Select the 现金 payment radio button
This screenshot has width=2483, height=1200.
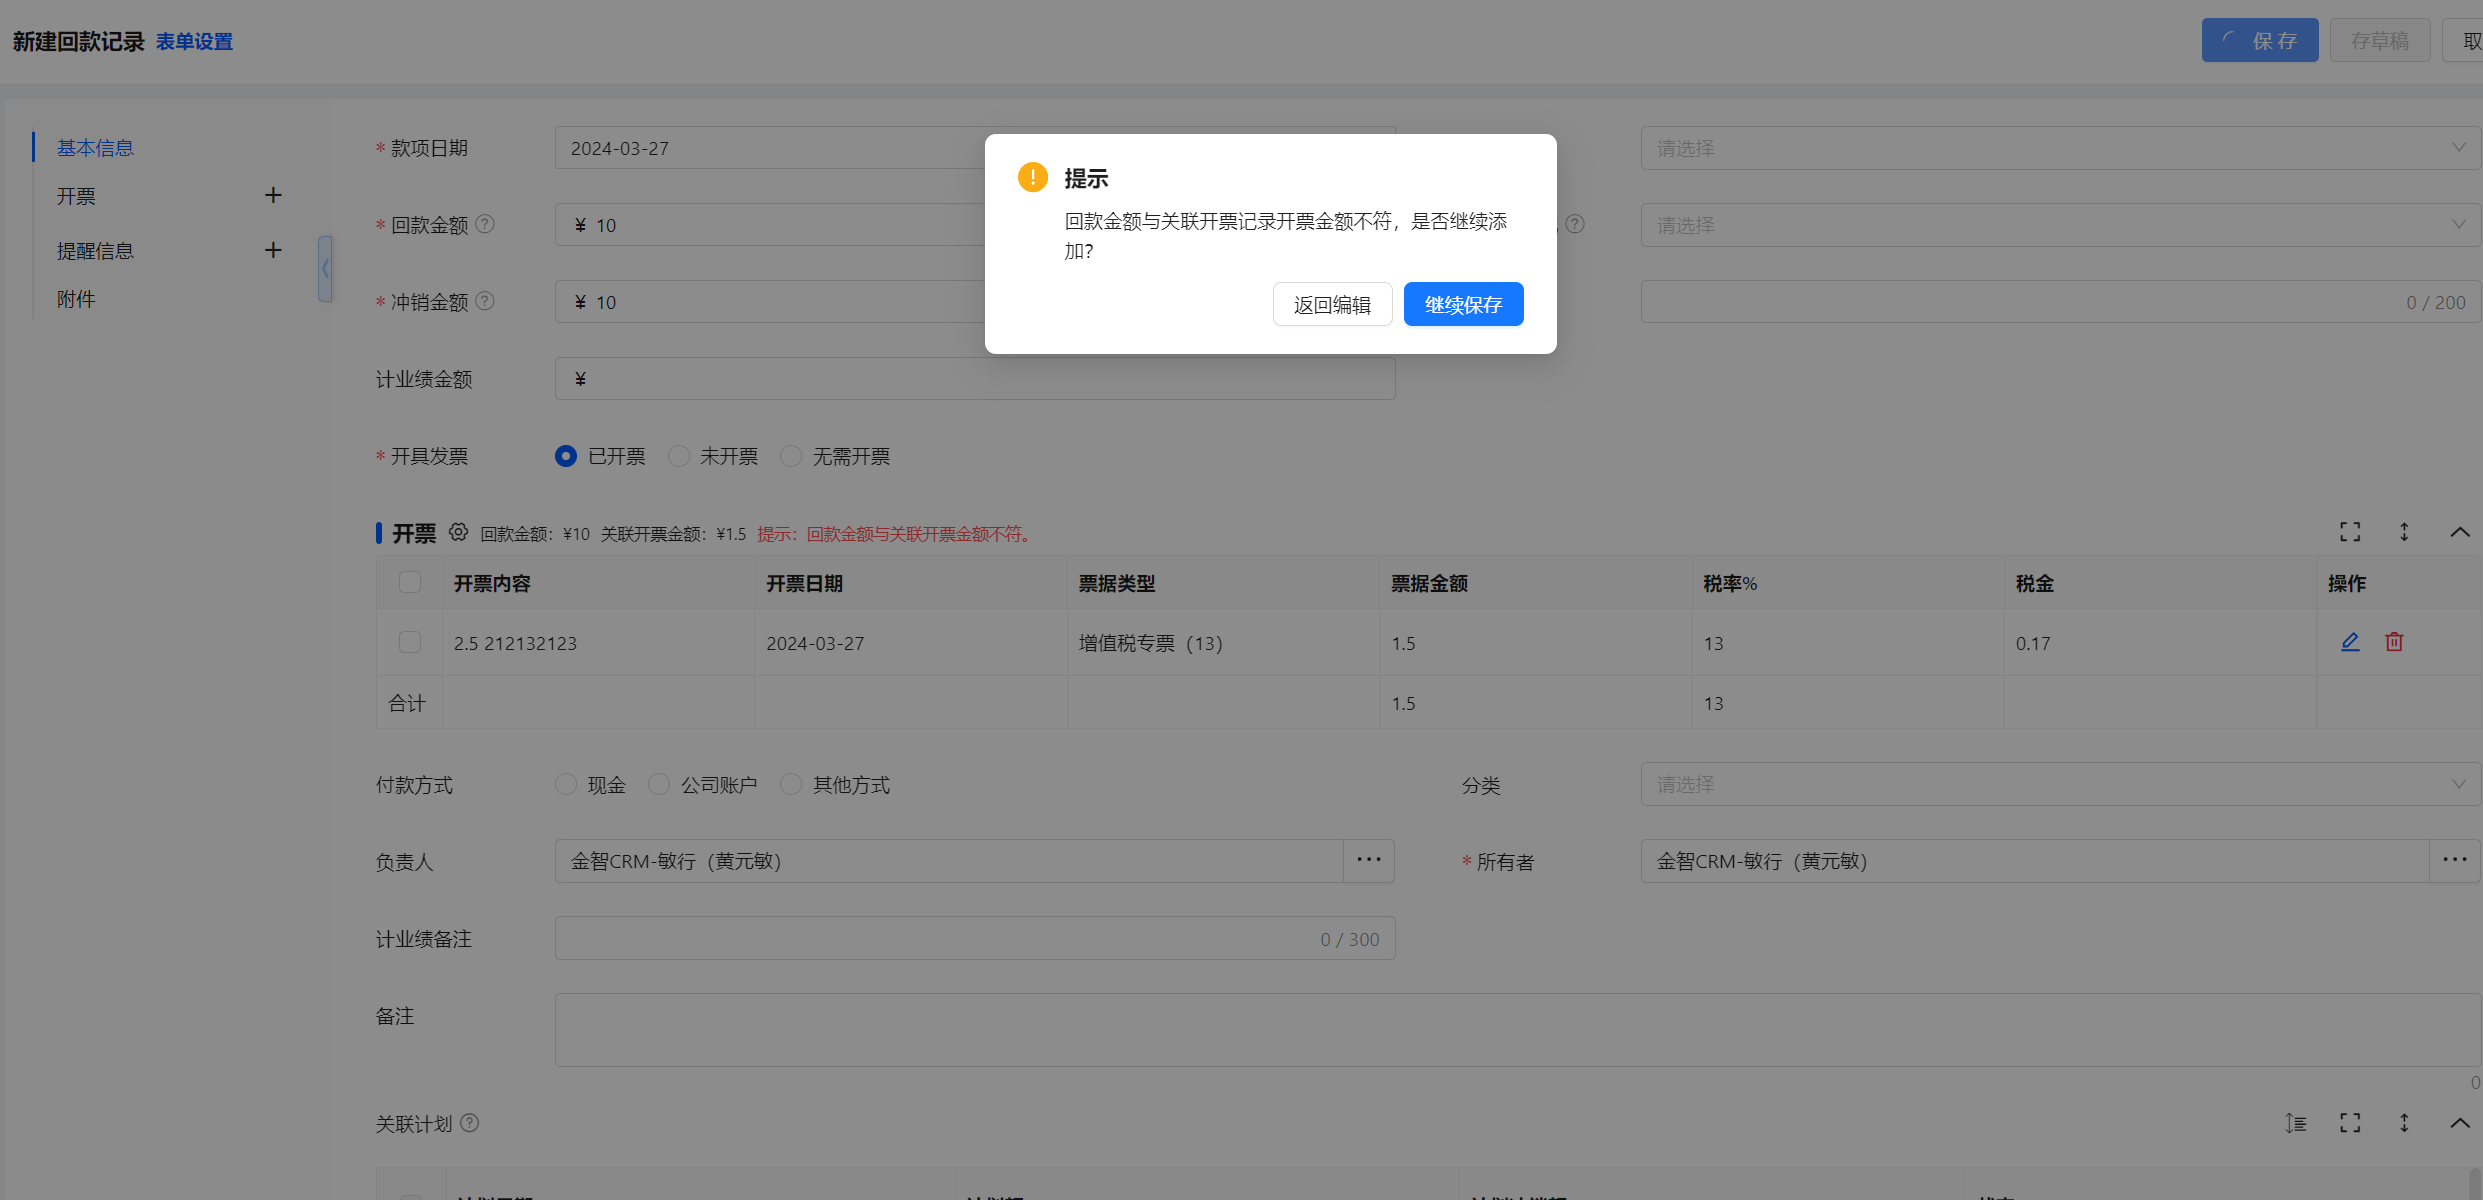point(566,784)
